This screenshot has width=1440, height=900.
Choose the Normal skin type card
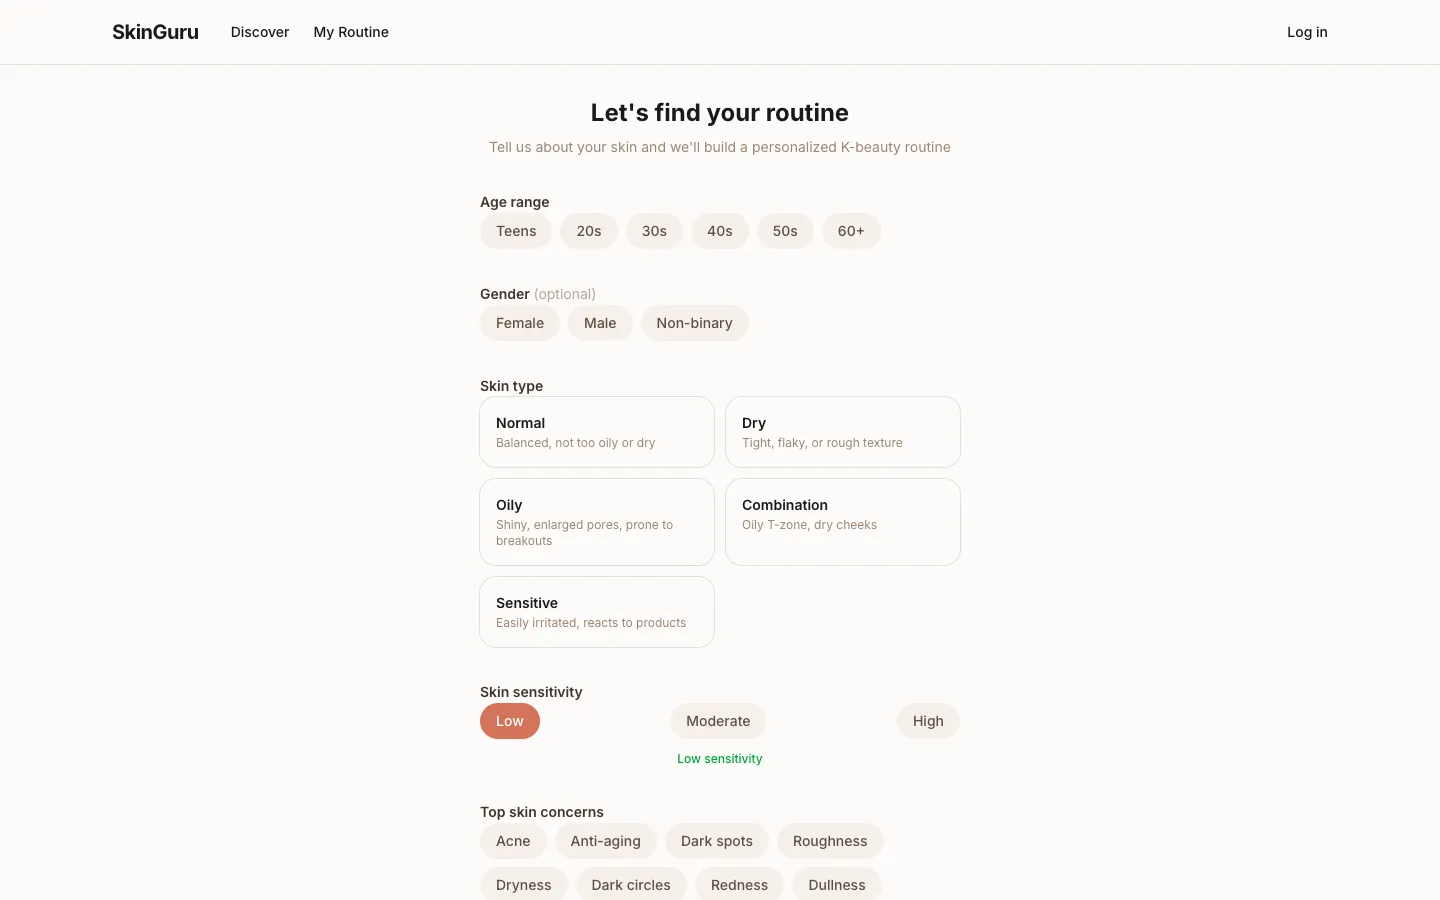click(x=597, y=432)
